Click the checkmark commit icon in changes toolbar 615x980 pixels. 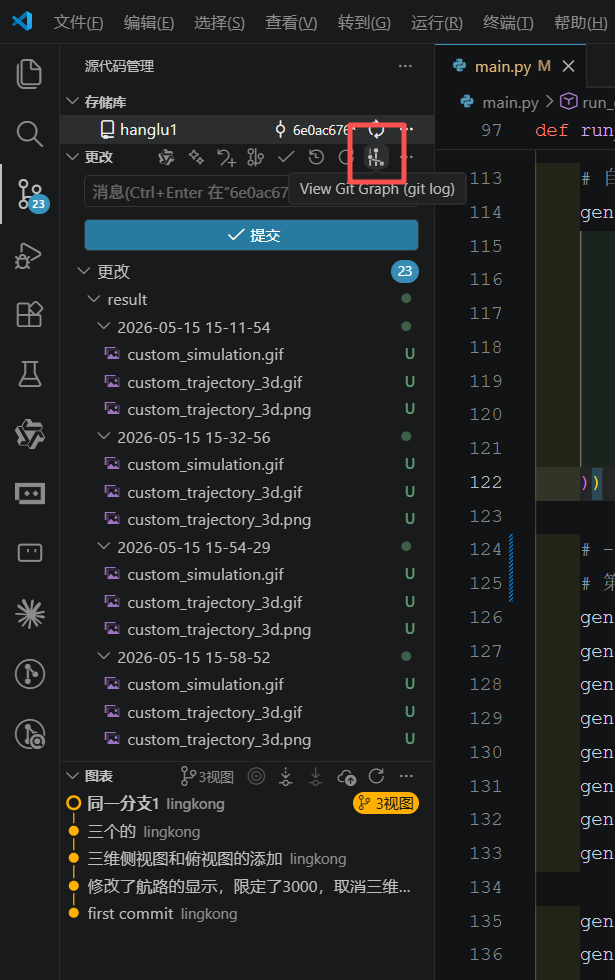[x=286, y=157]
